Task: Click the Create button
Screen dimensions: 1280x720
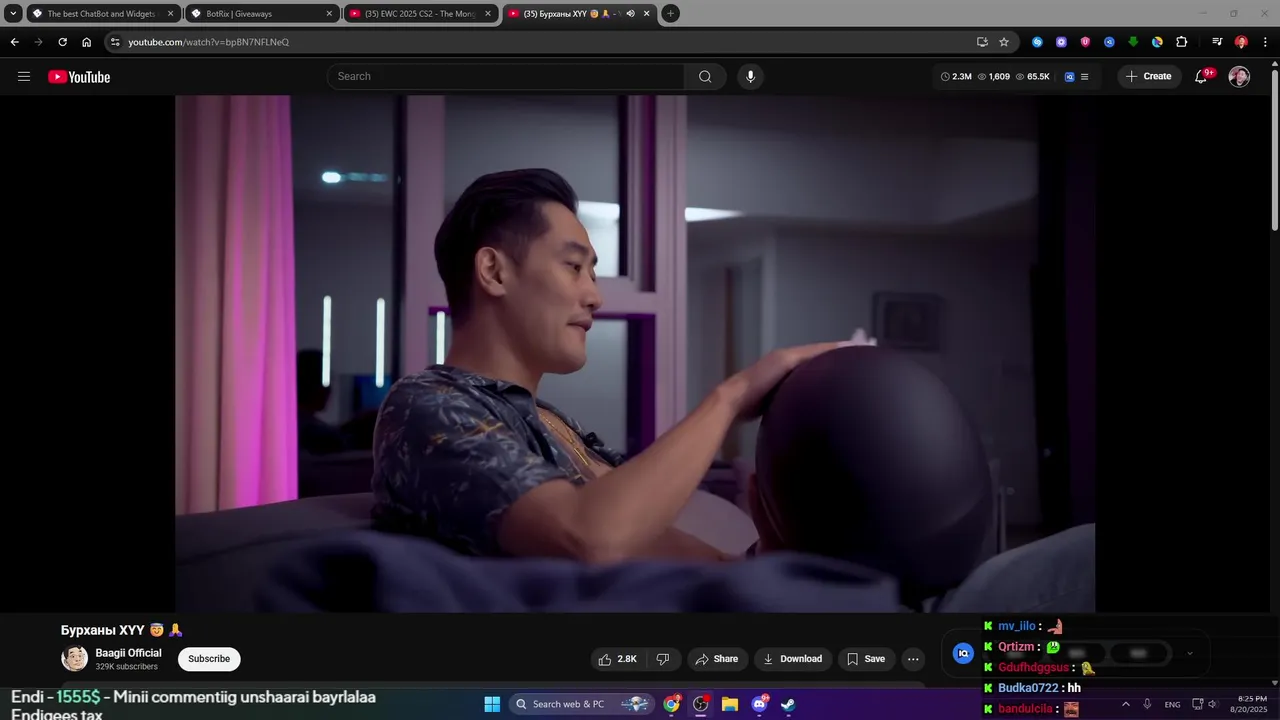Action: (1149, 77)
